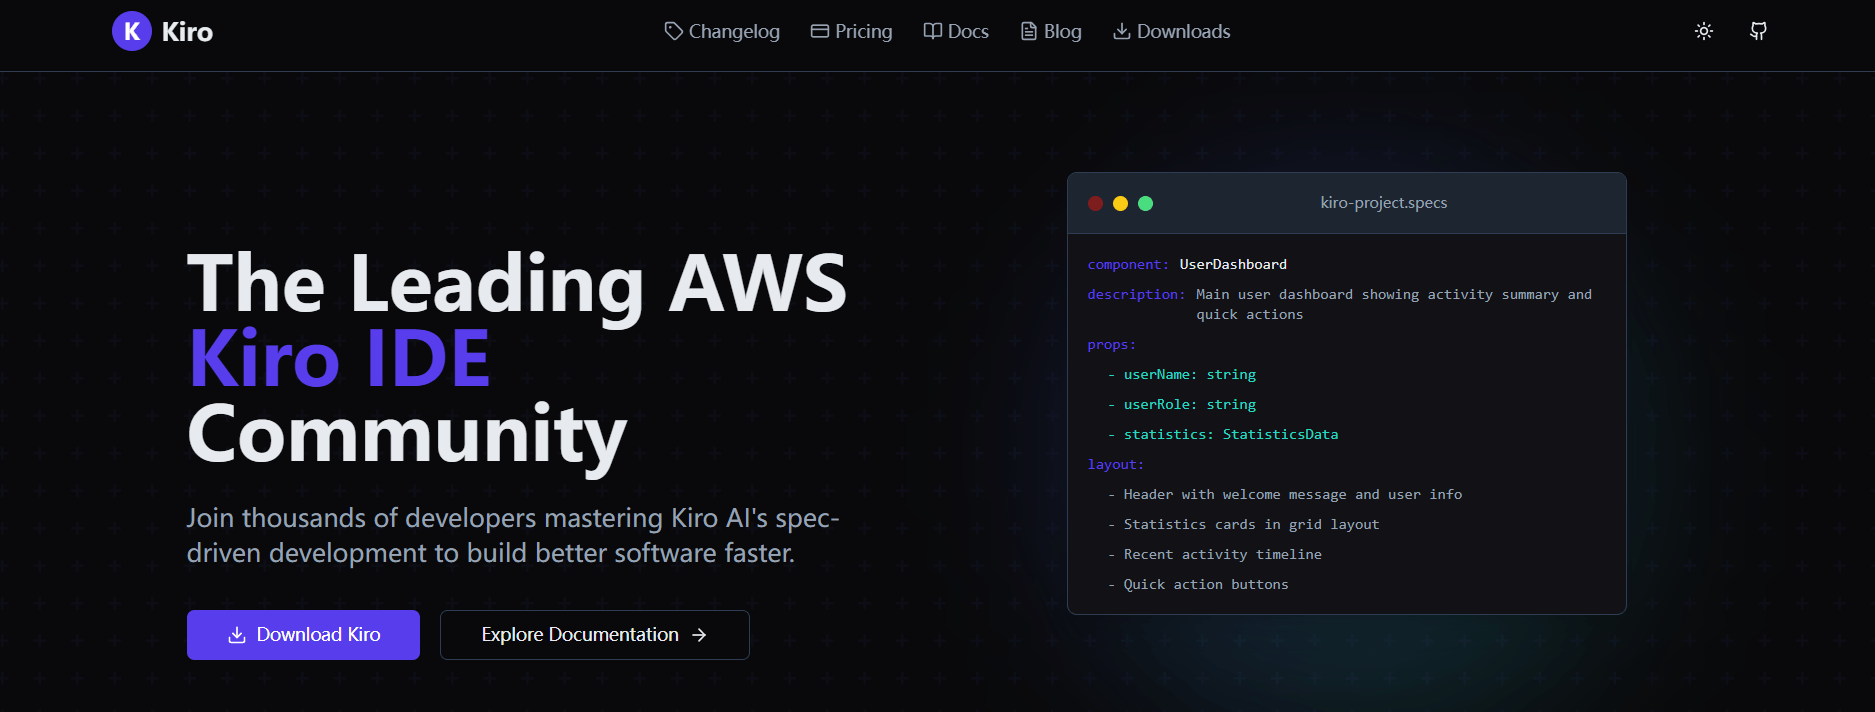This screenshot has width=1875, height=712.
Task: Click the card icon beside Pricing
Action: [x=819, y=31]
